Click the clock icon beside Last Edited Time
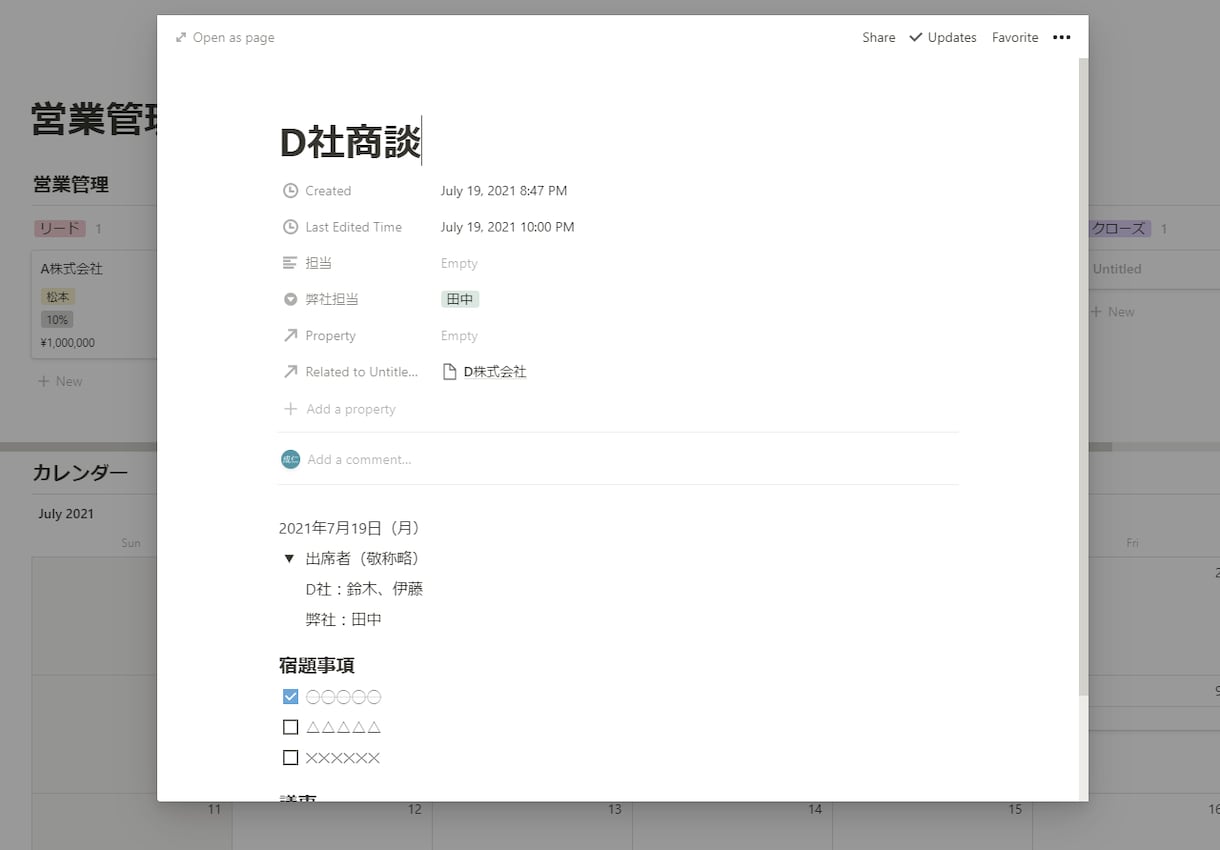The width and height of the screenshot is (1220, 850). point(290,227)
